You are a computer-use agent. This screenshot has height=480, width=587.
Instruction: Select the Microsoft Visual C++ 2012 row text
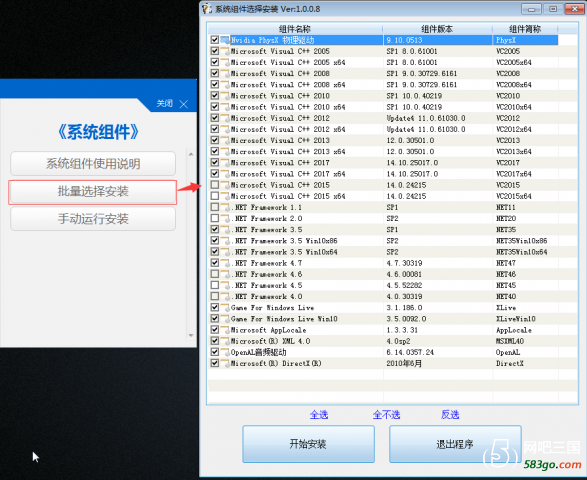(x=280, y=118)
